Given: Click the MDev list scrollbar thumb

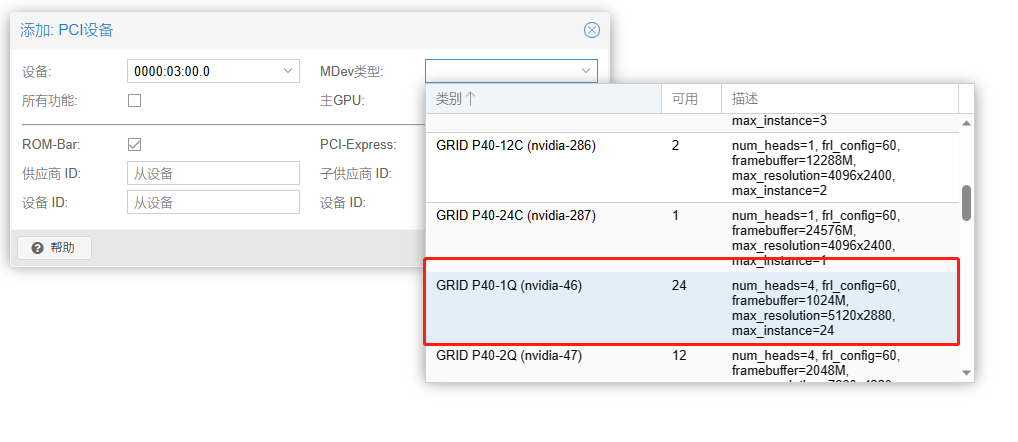Looking at the screenshot, I should [x=966, y=202].
